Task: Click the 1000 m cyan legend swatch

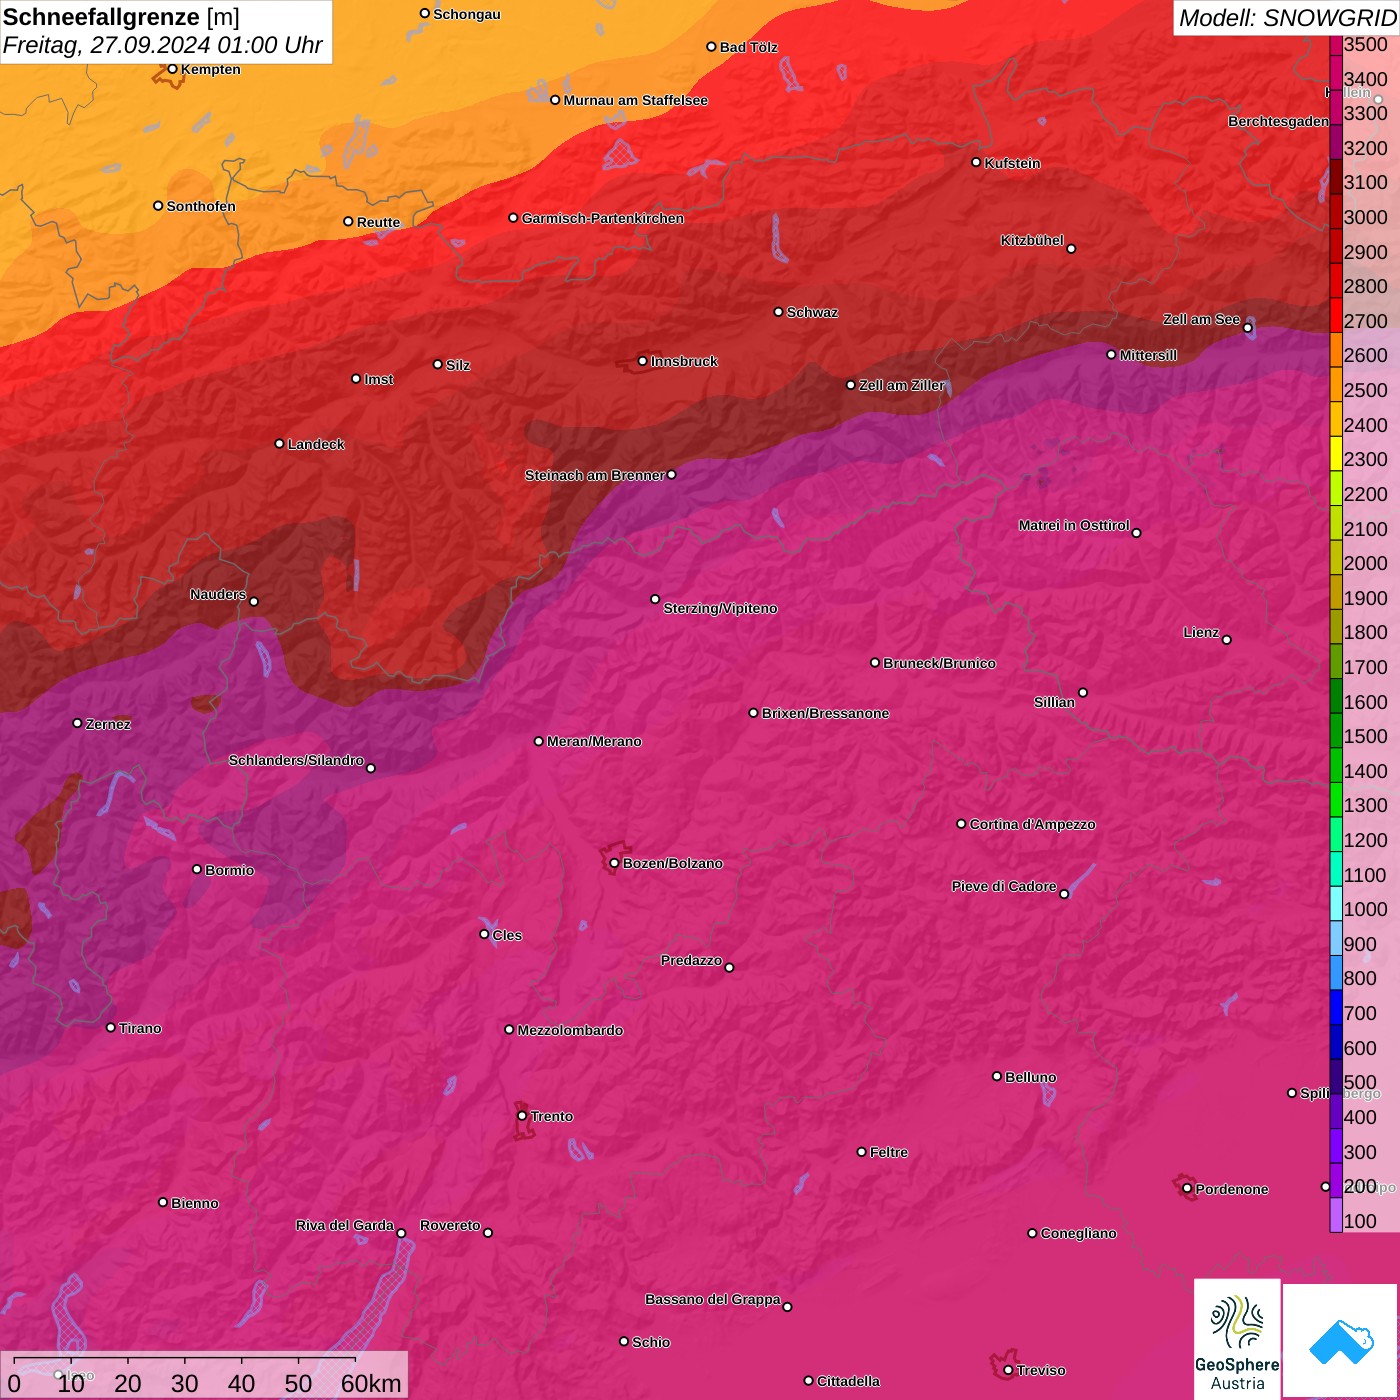Action: [x=1336, y=903]
